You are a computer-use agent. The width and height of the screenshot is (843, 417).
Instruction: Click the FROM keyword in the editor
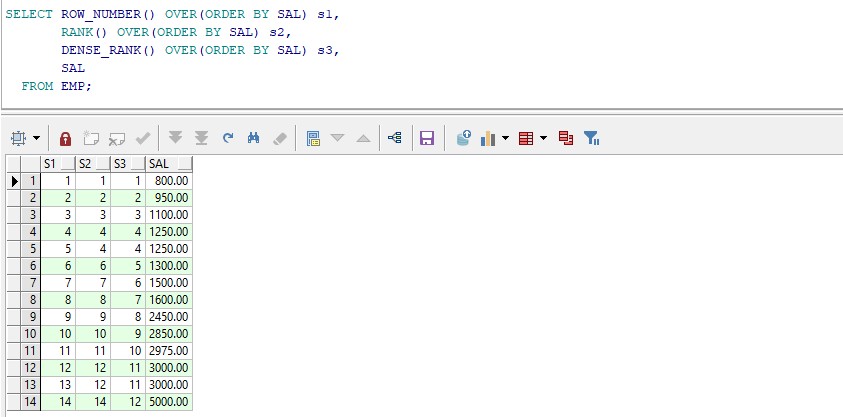coord(37,85)
